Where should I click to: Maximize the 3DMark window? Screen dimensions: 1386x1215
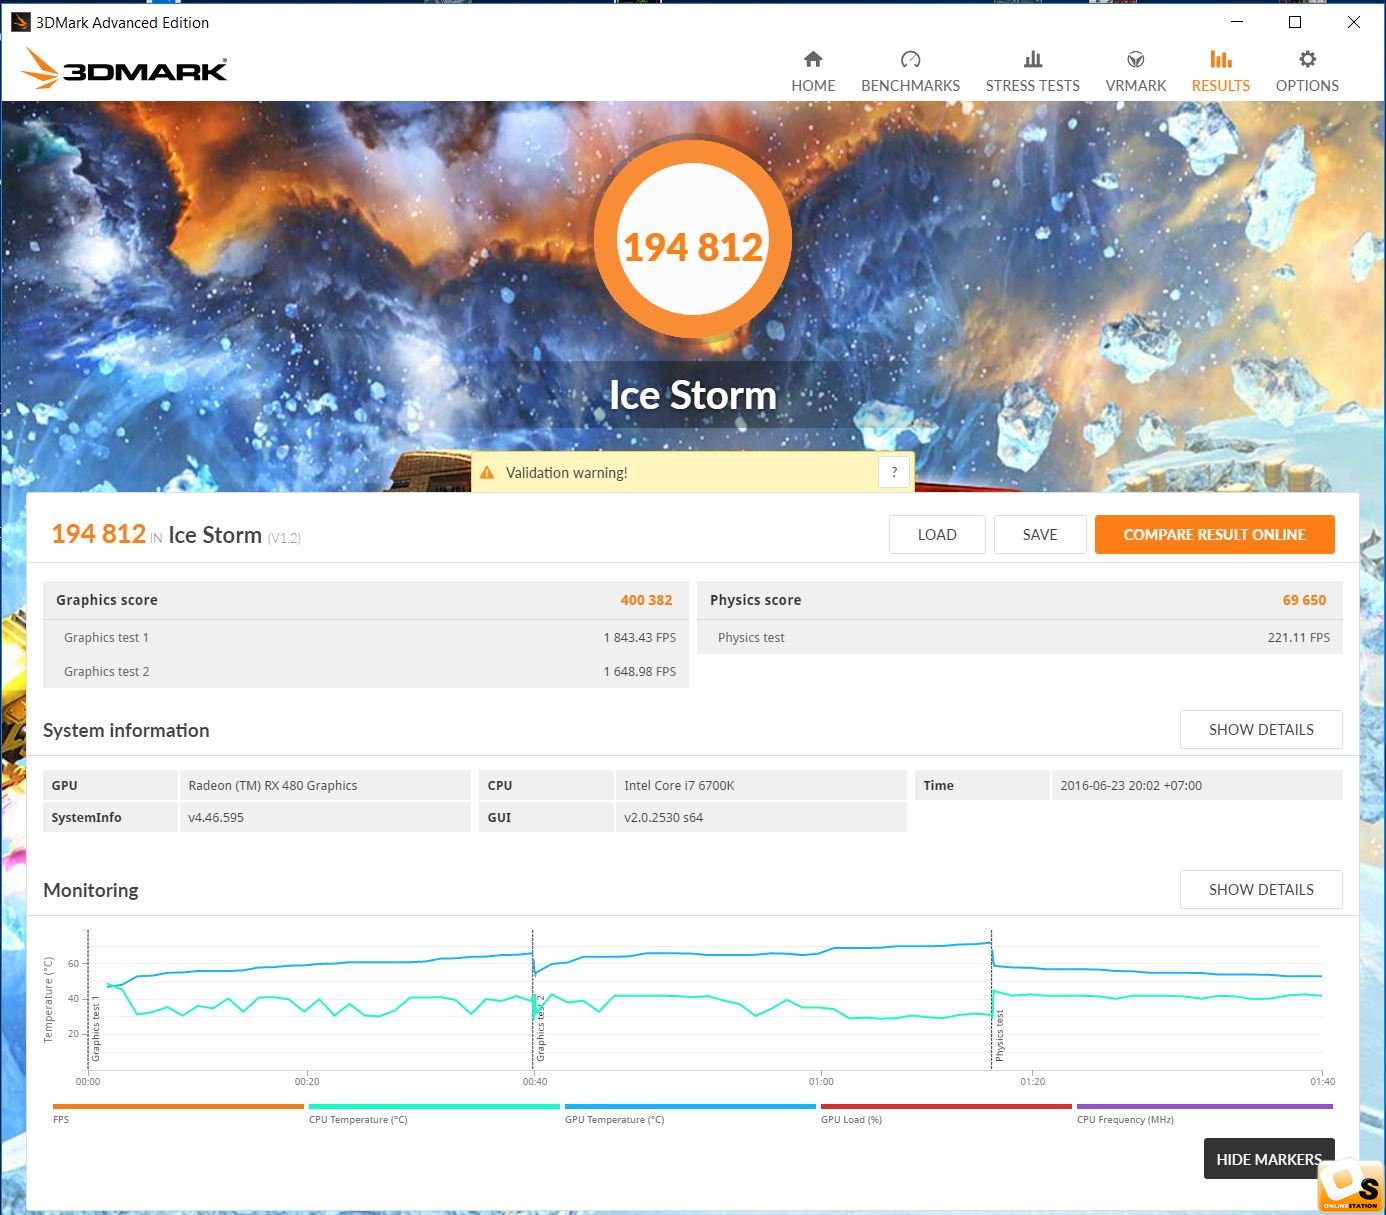tap(1295, 22)
